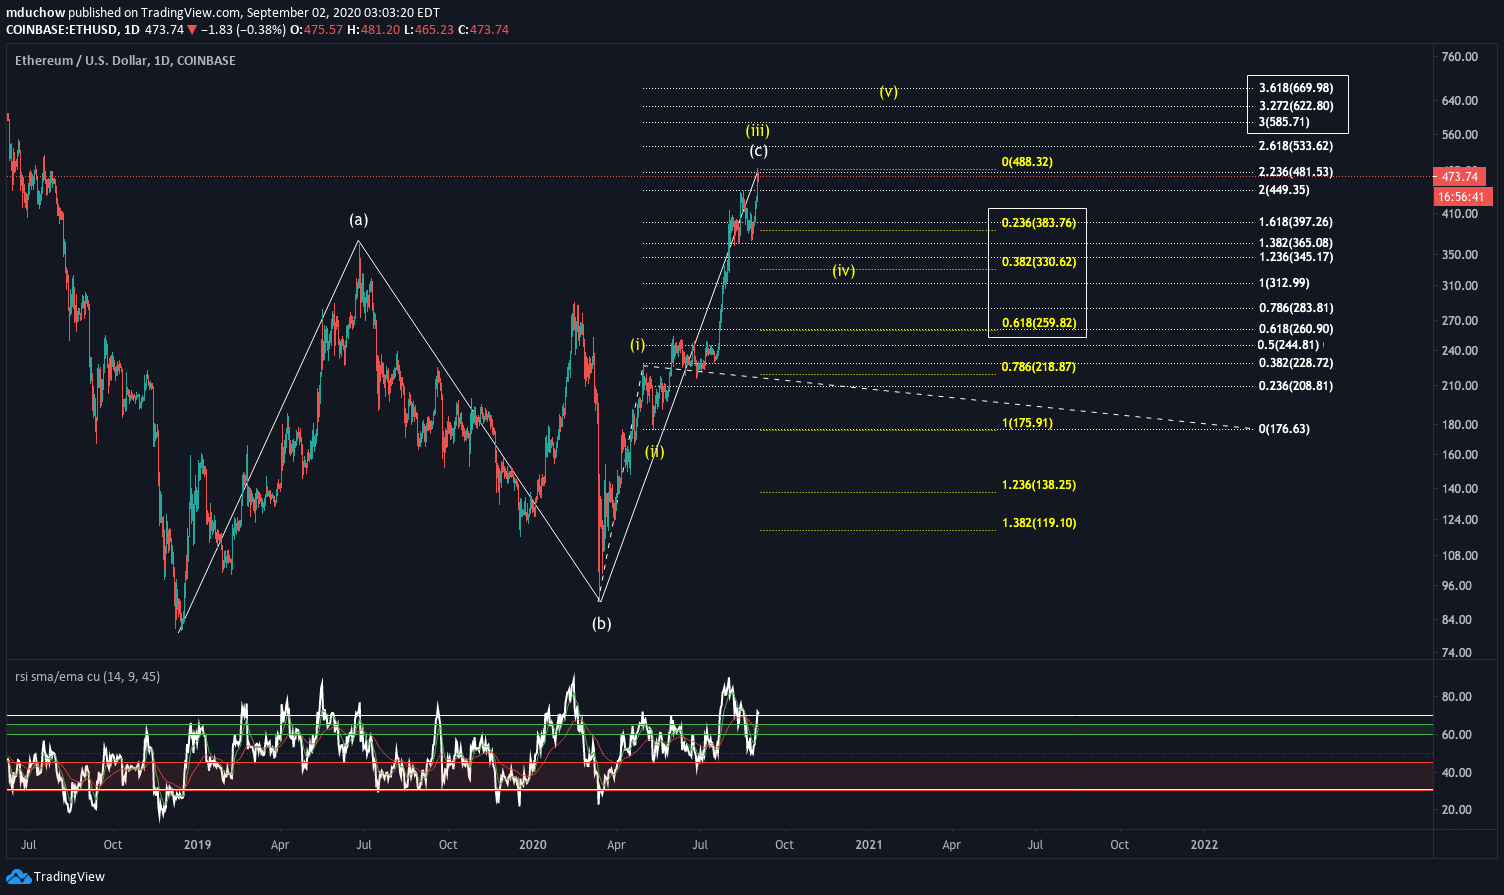Click the RSI indicator label rsi sma/ema cu (14, 9, 45)
The width and height of the screenshot is (1504, 895).
pos(87,677)
